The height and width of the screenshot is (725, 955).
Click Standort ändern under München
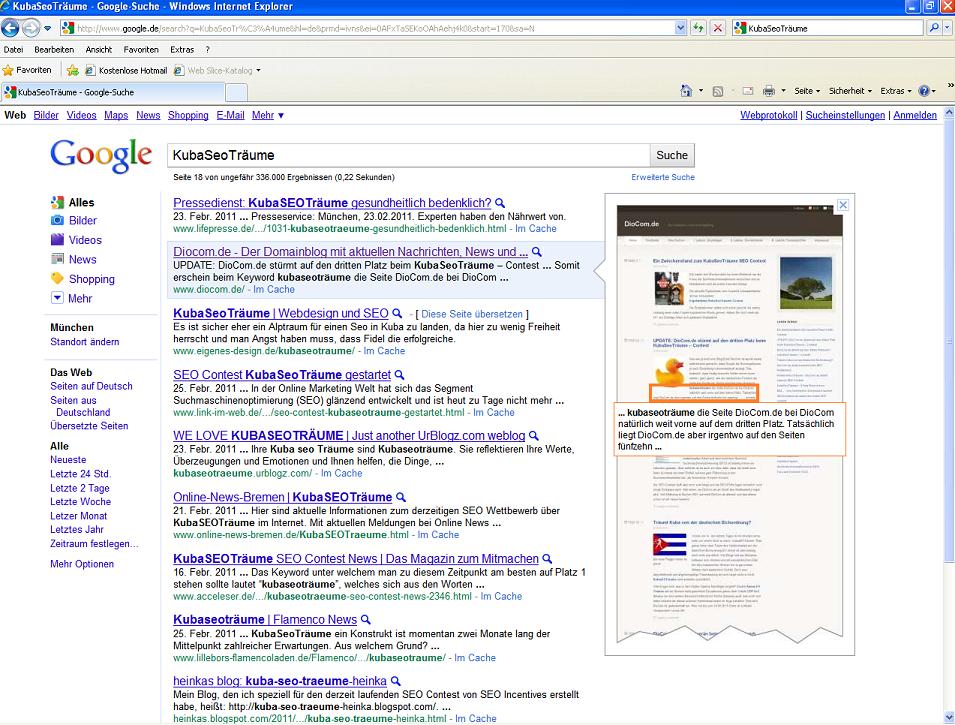click(x=85, y=342)
